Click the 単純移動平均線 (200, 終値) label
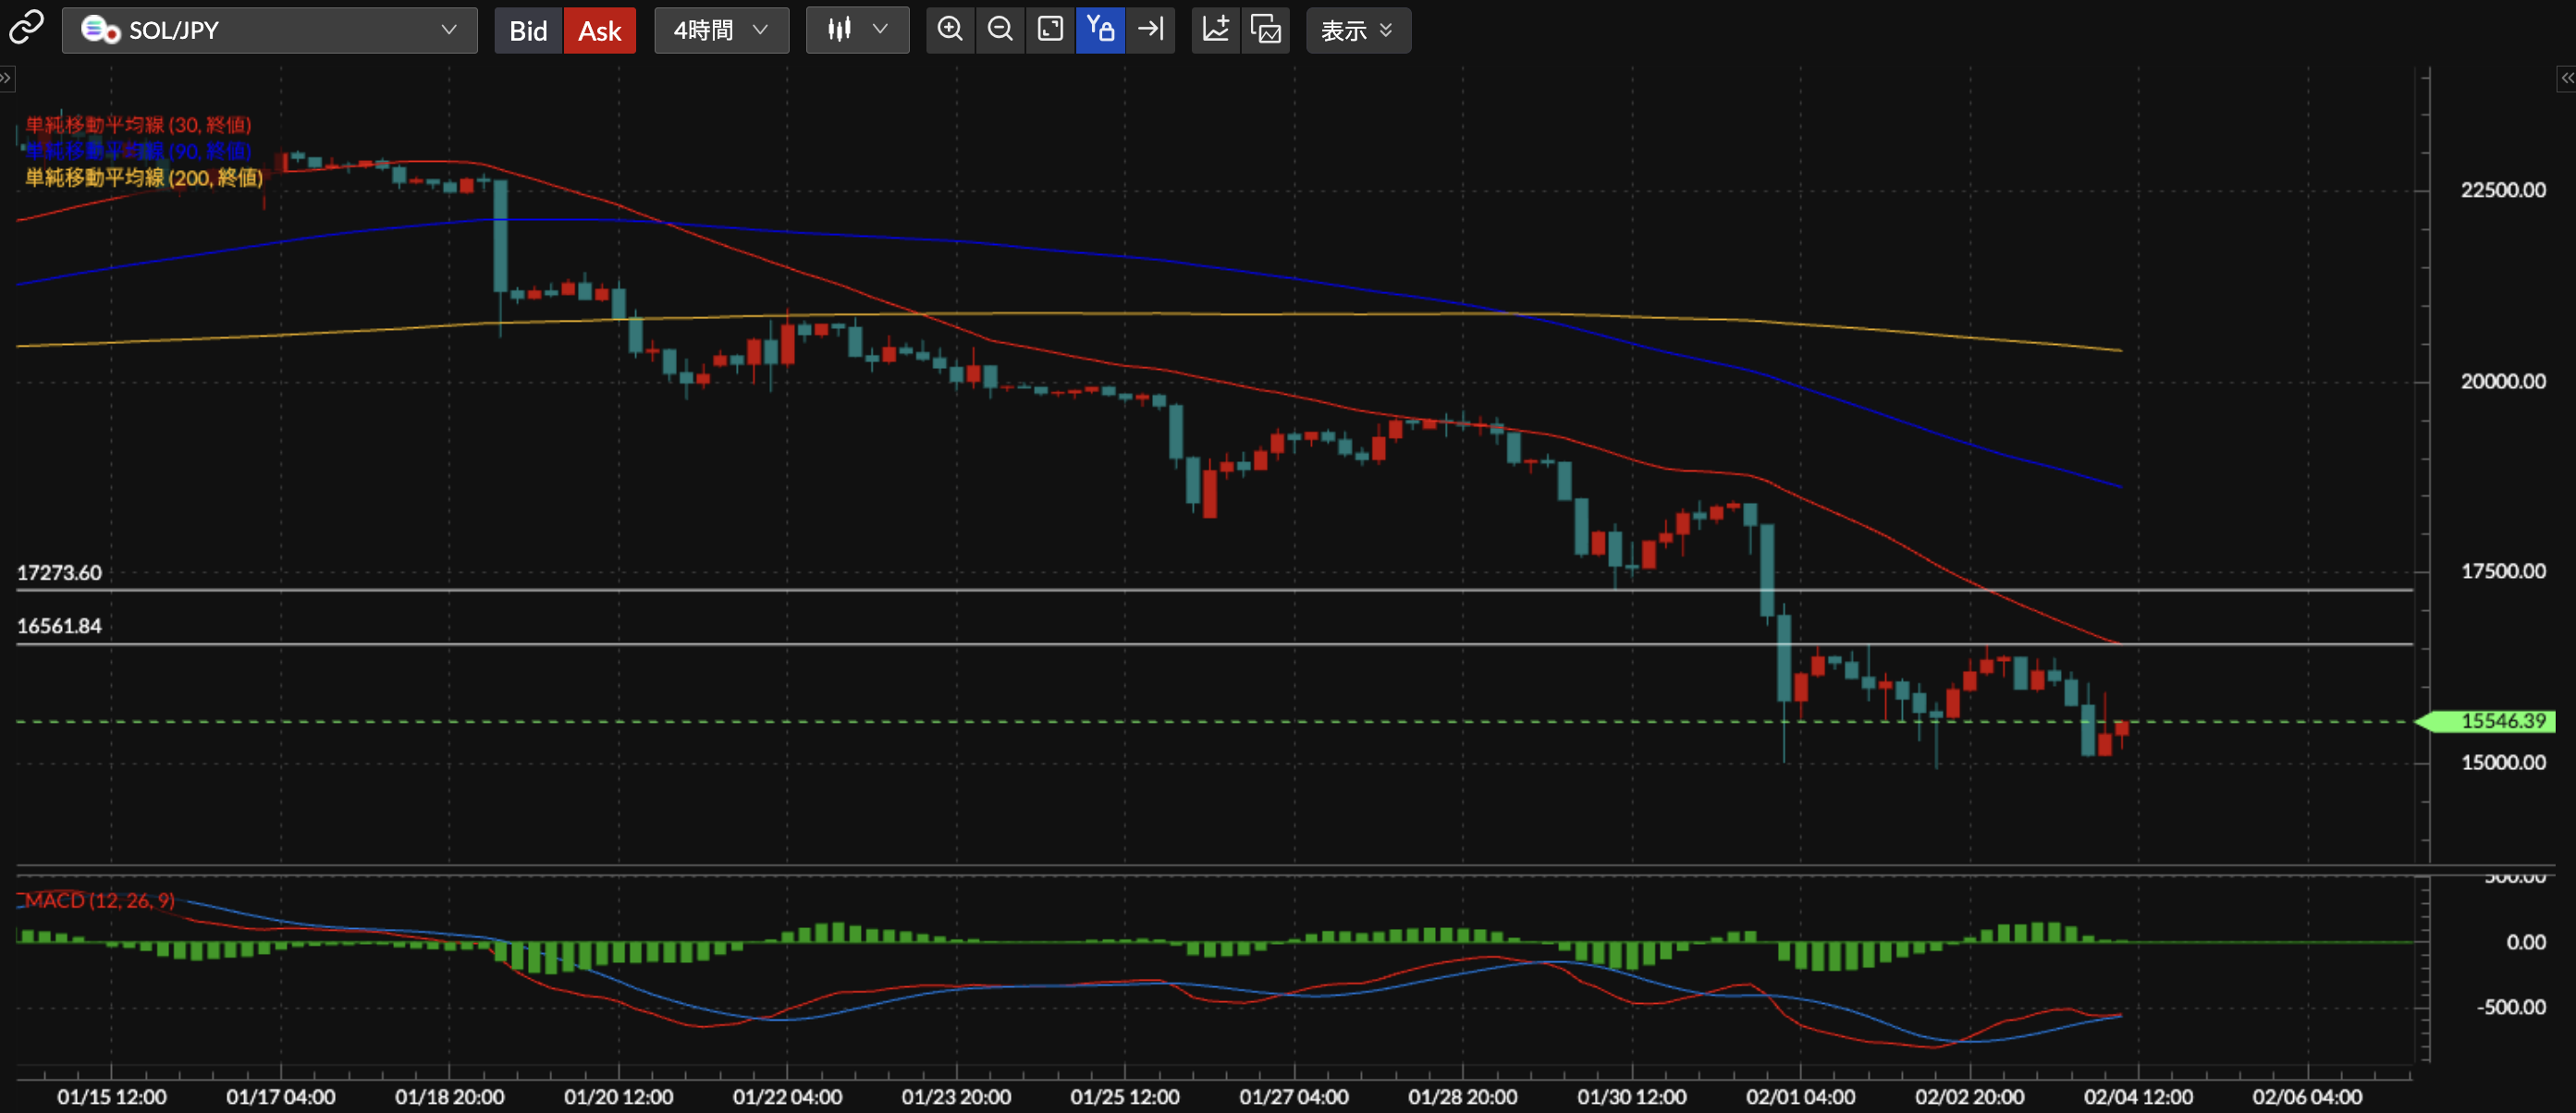This screenshot has width=2576, height=1113. click(144, 178)
